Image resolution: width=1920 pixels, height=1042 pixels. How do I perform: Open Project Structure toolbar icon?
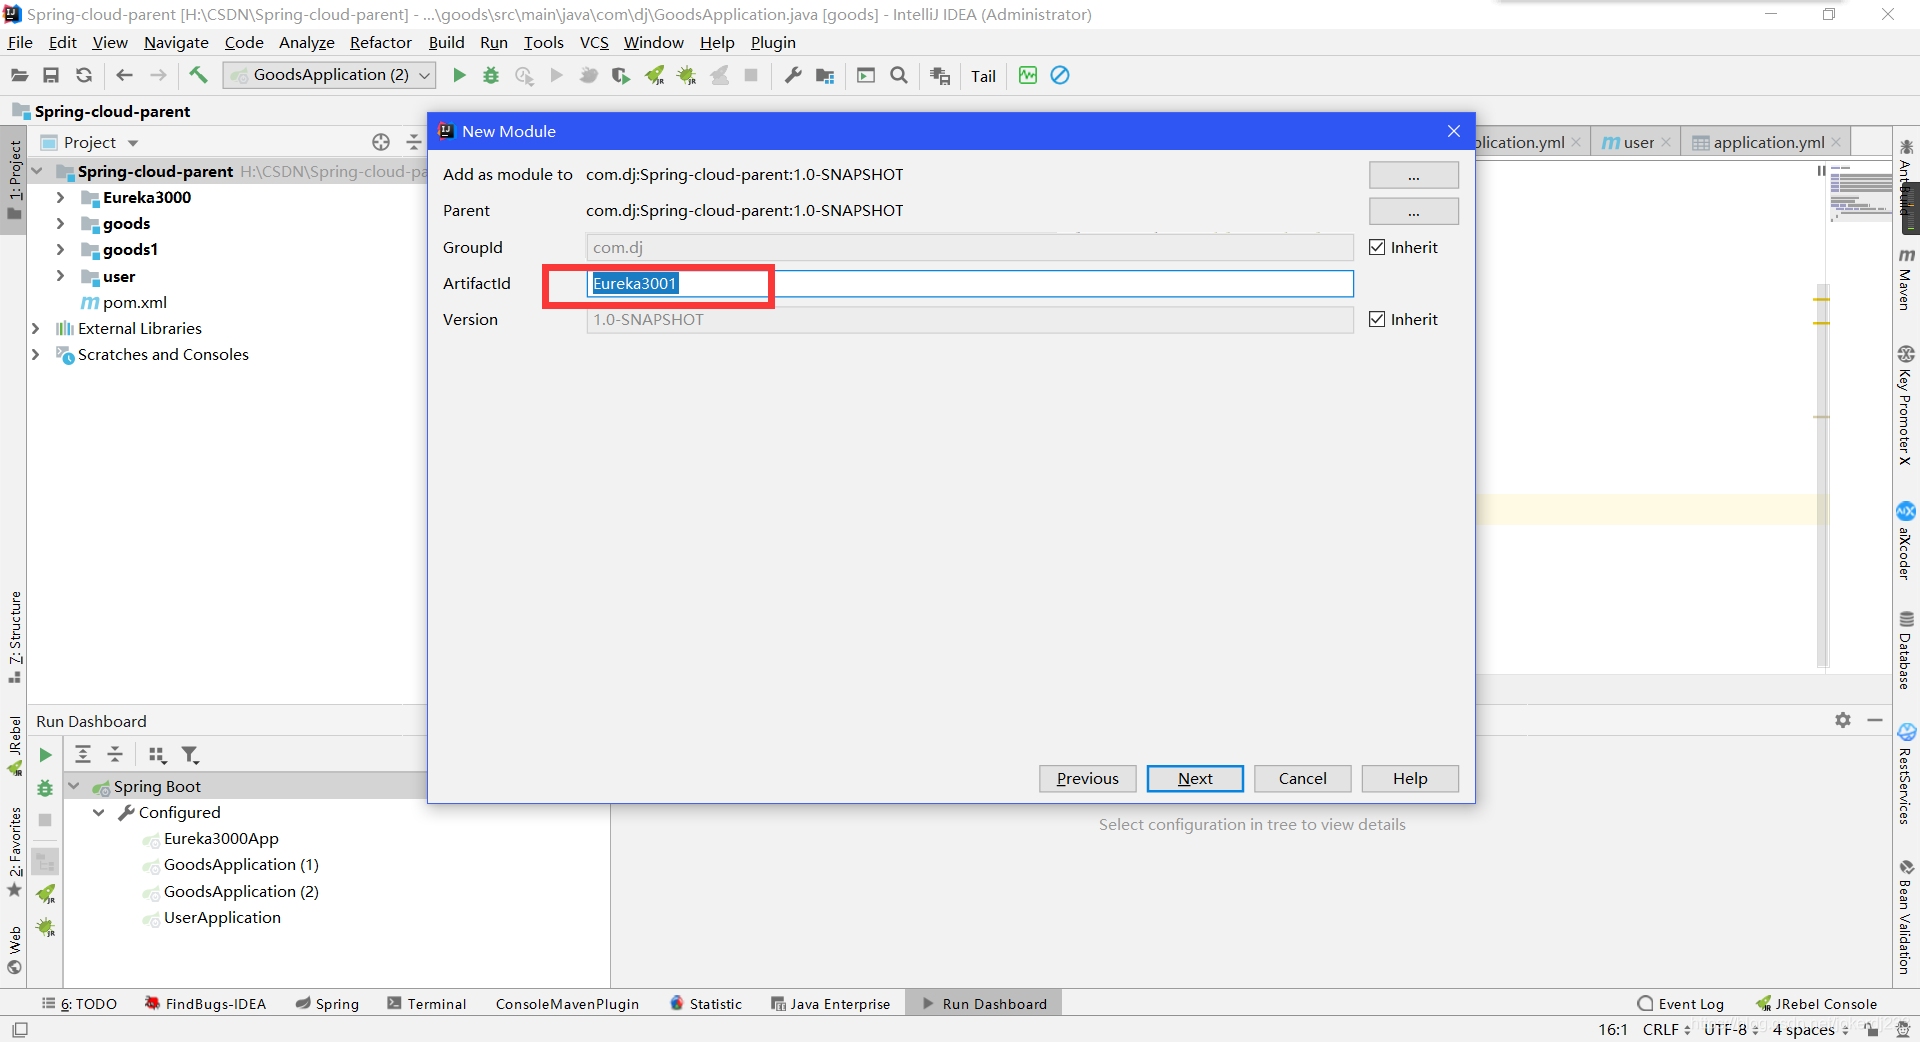[825, 75]
